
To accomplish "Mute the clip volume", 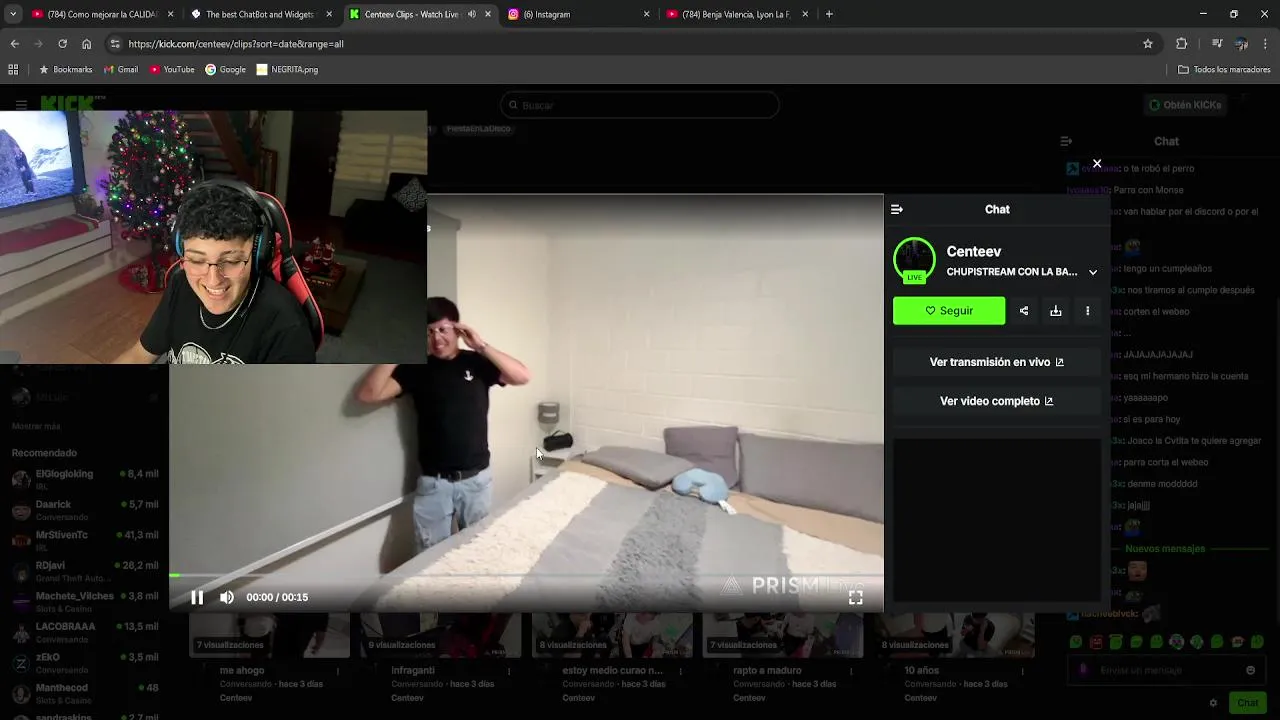I will 227,597.
